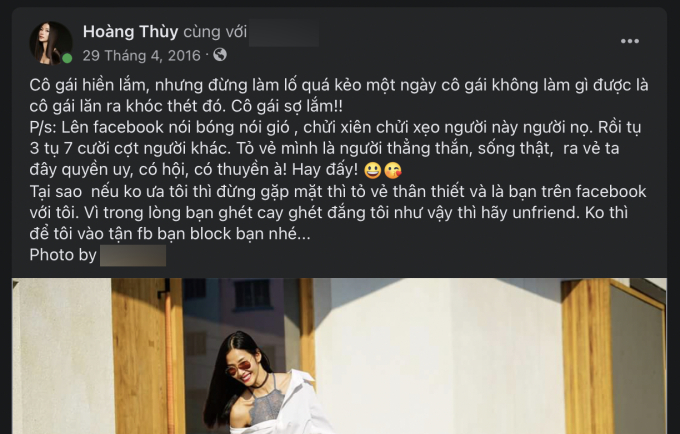Image resolution: width=680 pixels, height=434 pixels.
Task: Click the woman's sunglasses in the photo
Action: coord(239,368)
